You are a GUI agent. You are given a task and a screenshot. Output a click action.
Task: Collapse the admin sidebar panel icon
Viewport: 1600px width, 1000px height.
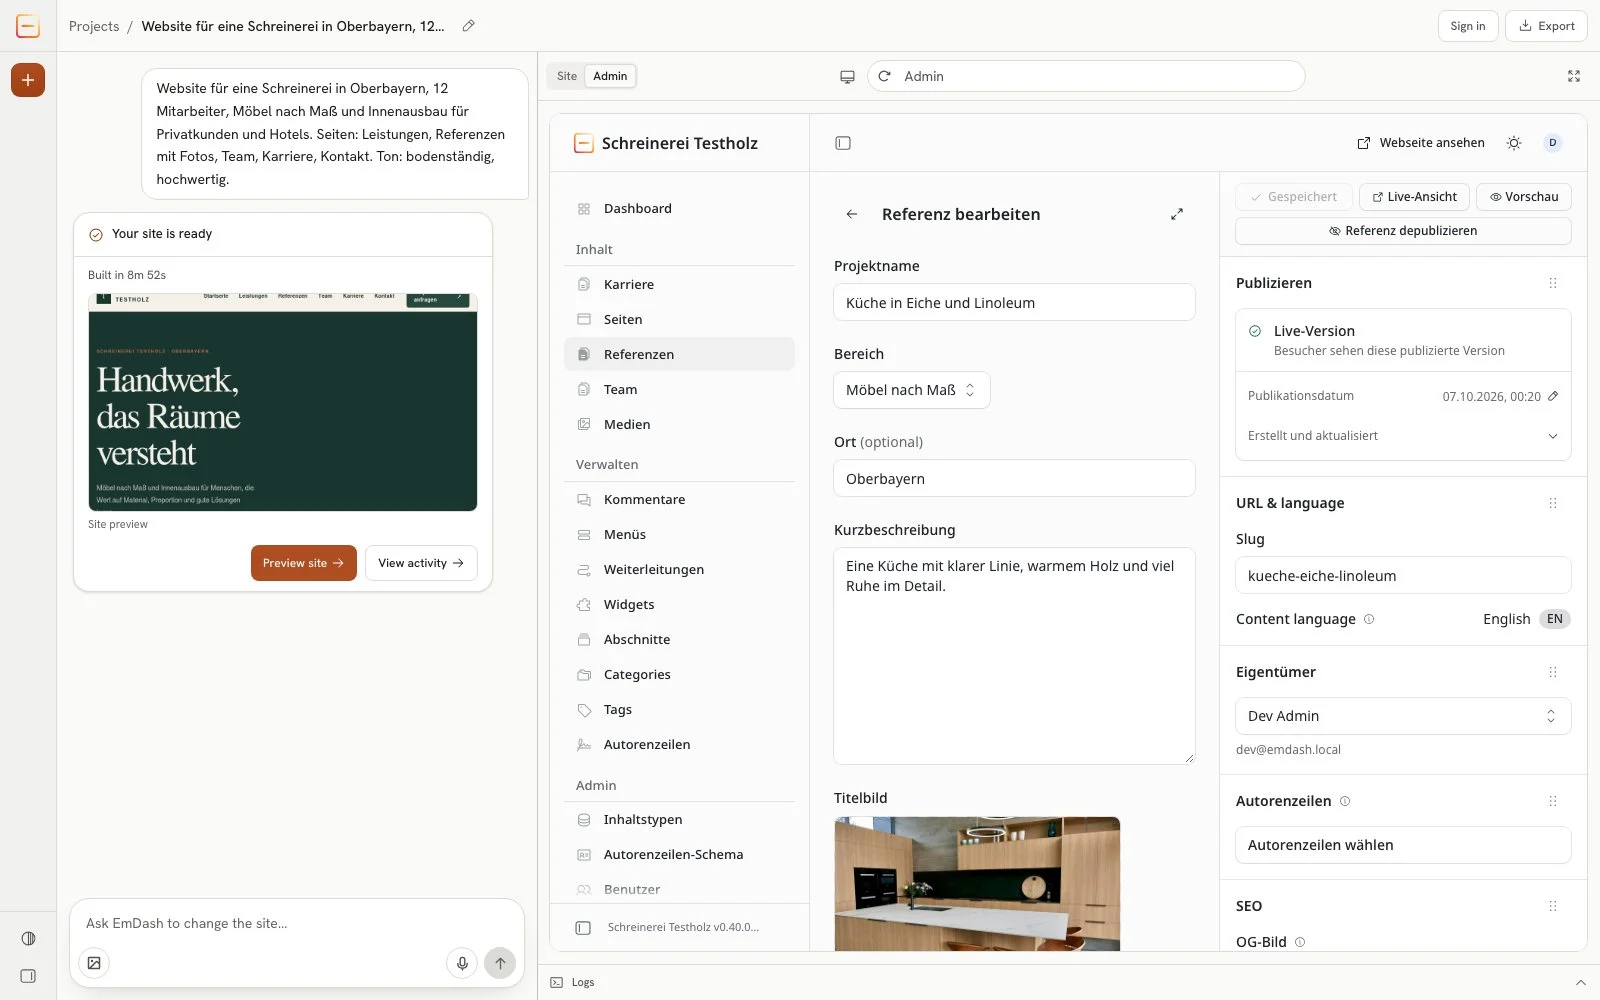click(843, 143)
